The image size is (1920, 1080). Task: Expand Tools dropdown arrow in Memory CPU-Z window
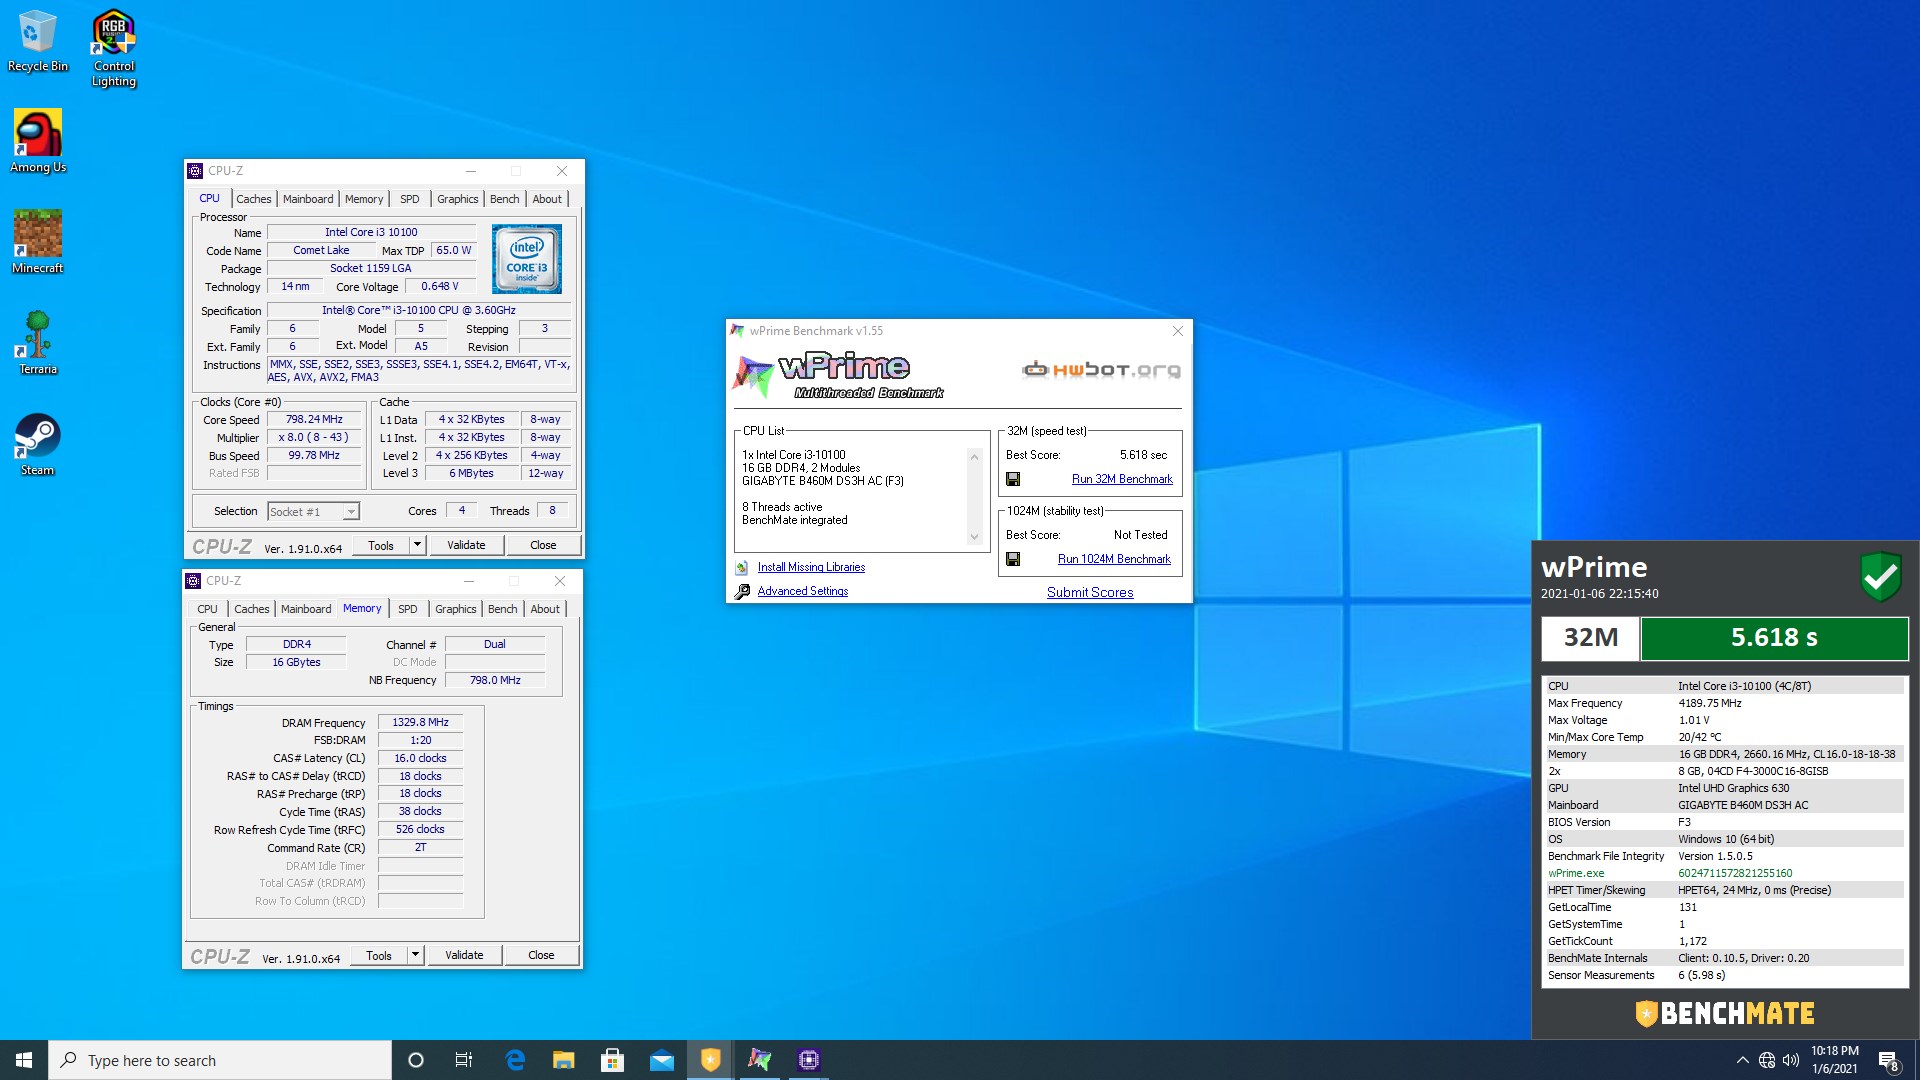pos(415,955)
